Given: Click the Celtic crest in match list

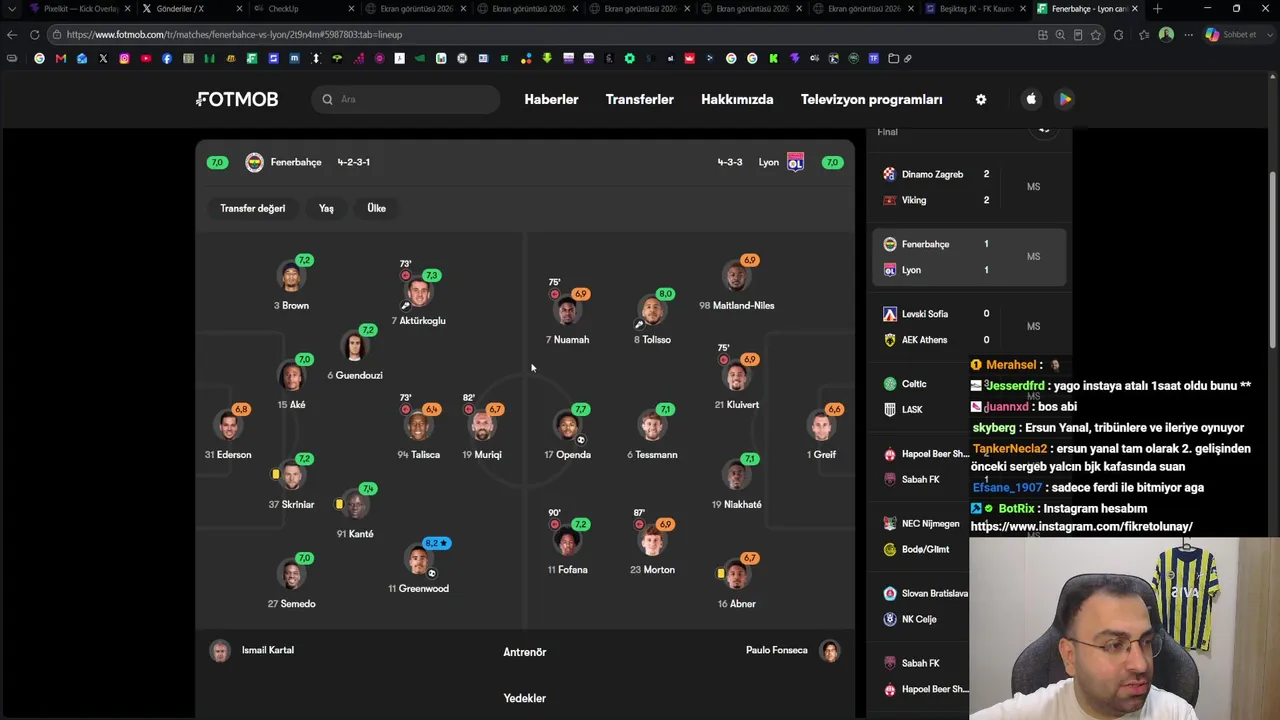Looking at the screenshot, I should 889,384.
